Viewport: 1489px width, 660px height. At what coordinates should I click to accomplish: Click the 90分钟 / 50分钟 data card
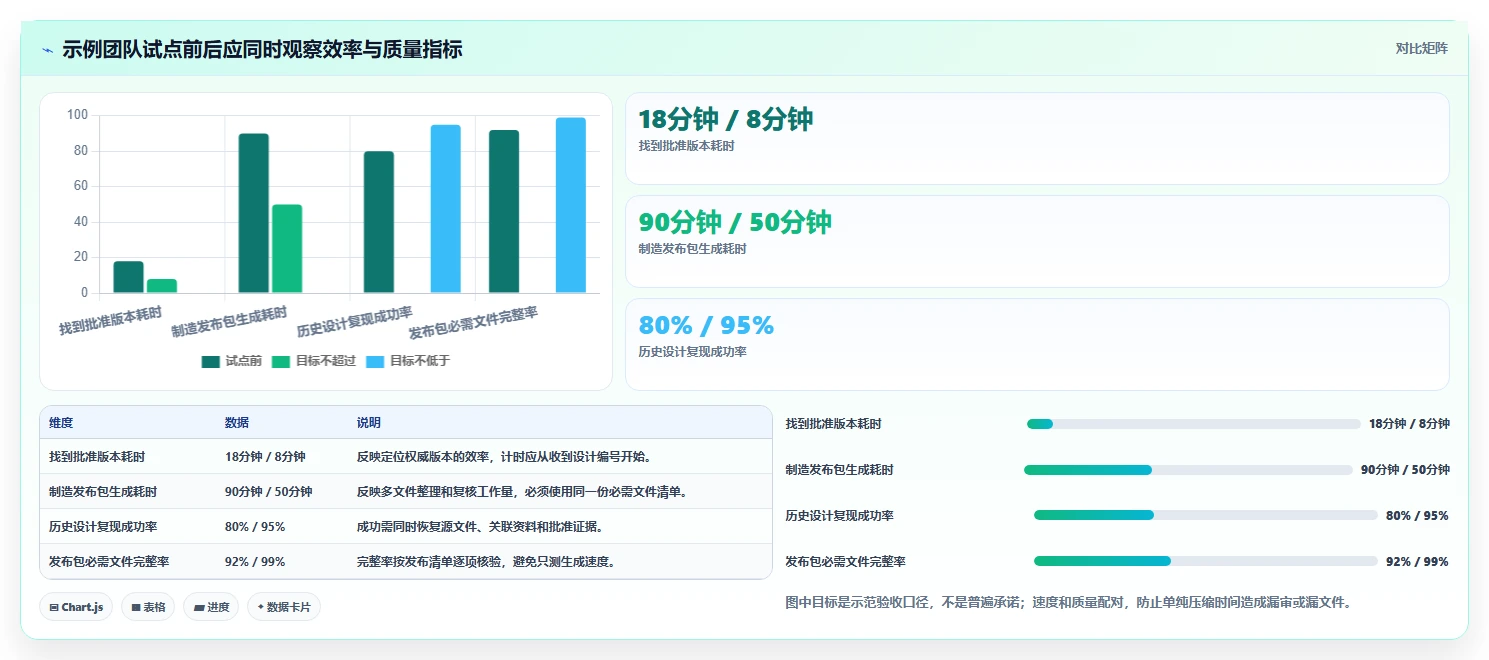(x=1037, y=242)
